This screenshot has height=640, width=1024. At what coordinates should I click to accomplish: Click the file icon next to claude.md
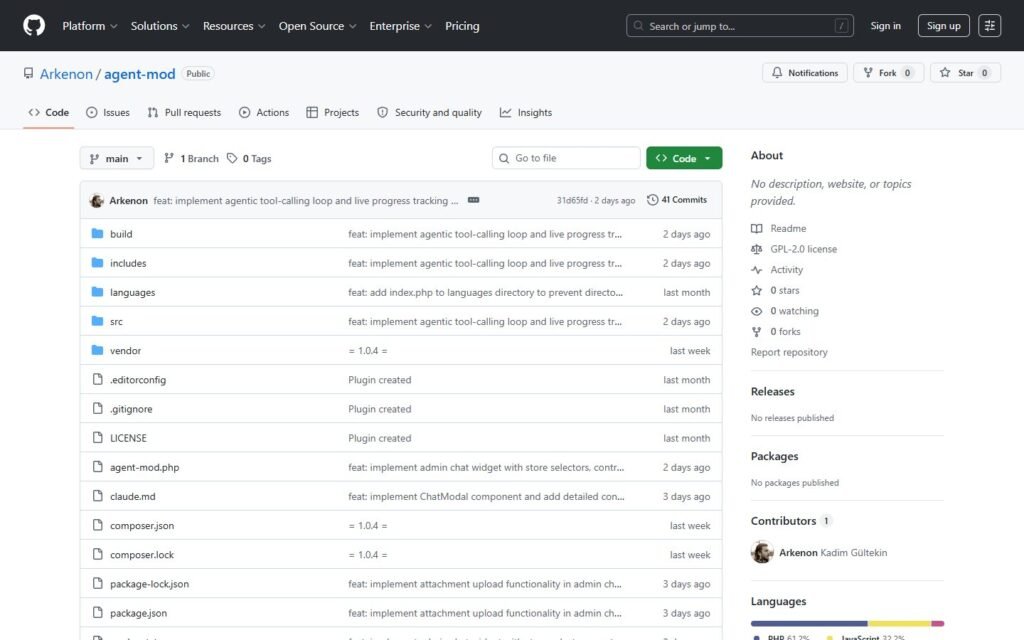pyautogui.click(x=97, y=496)
